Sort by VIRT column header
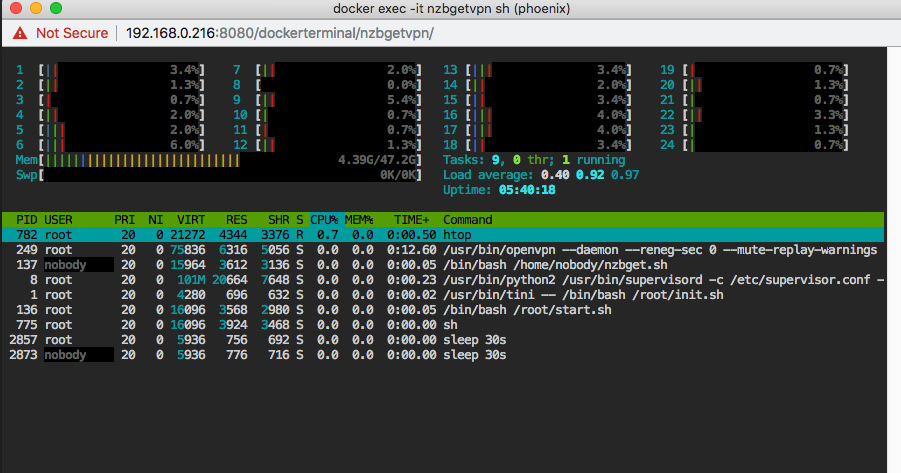 click(x=191, y=220)
